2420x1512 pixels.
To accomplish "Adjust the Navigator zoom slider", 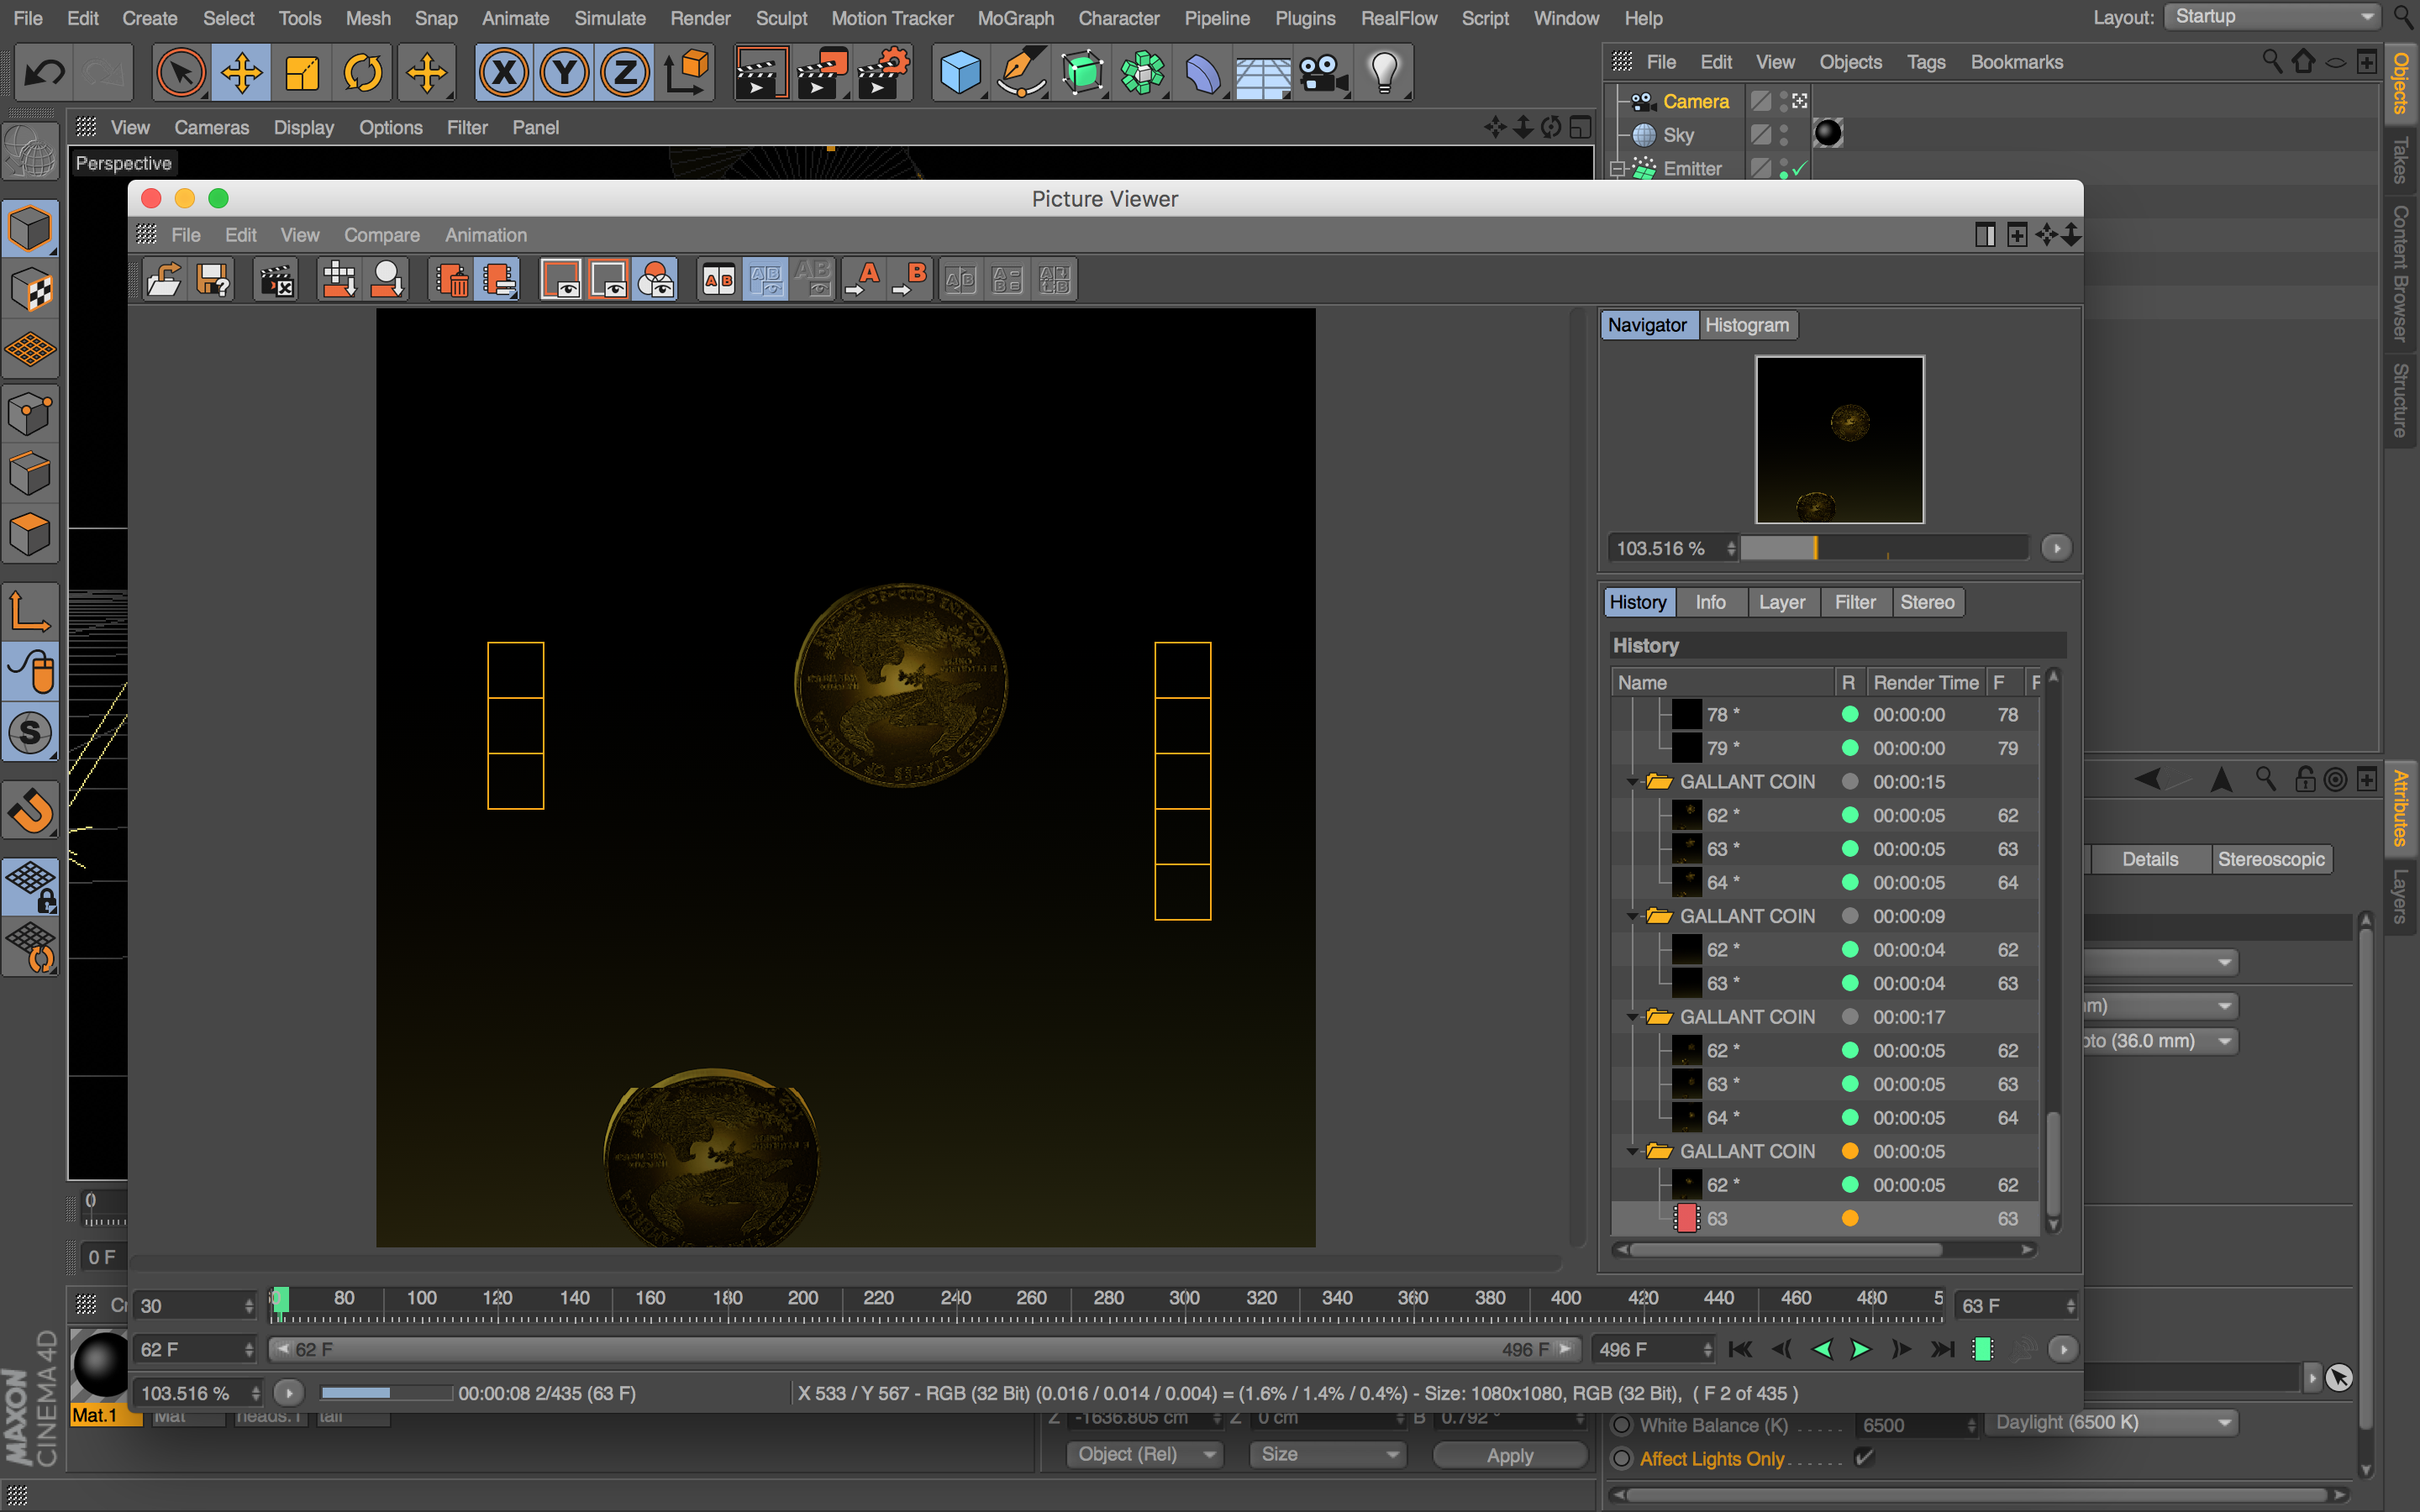I will pyautogui.click(x=1884, y=548).
